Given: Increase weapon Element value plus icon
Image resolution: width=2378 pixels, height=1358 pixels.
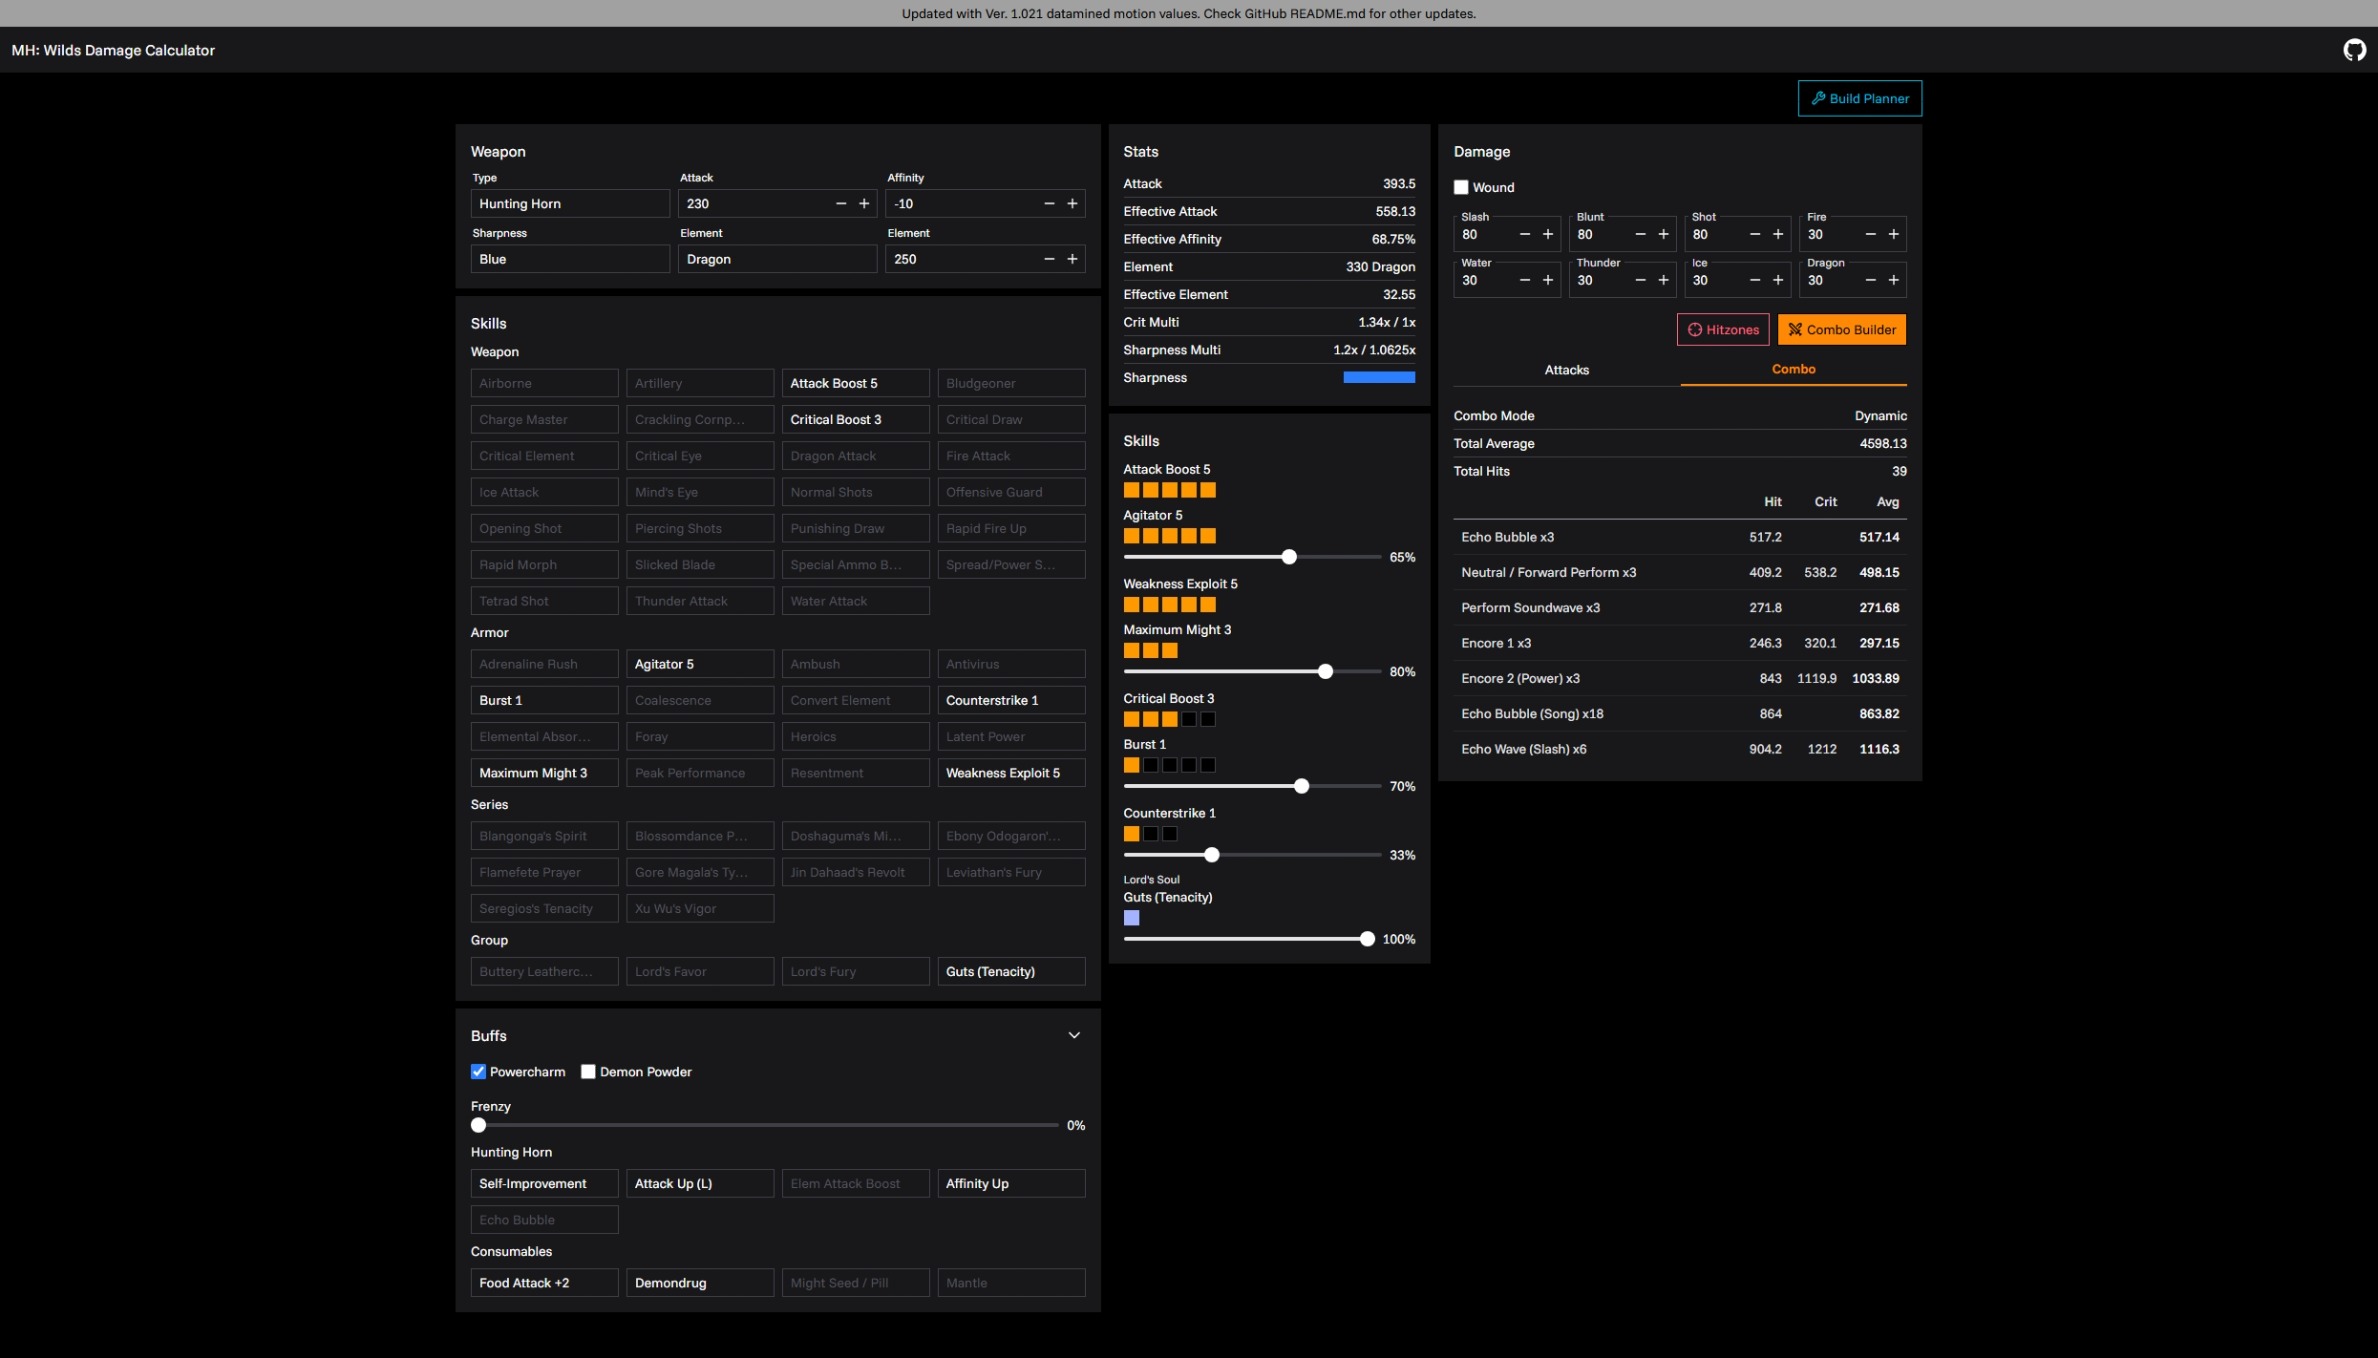Looking at the screenshot, I should (x=1072, y=259).
